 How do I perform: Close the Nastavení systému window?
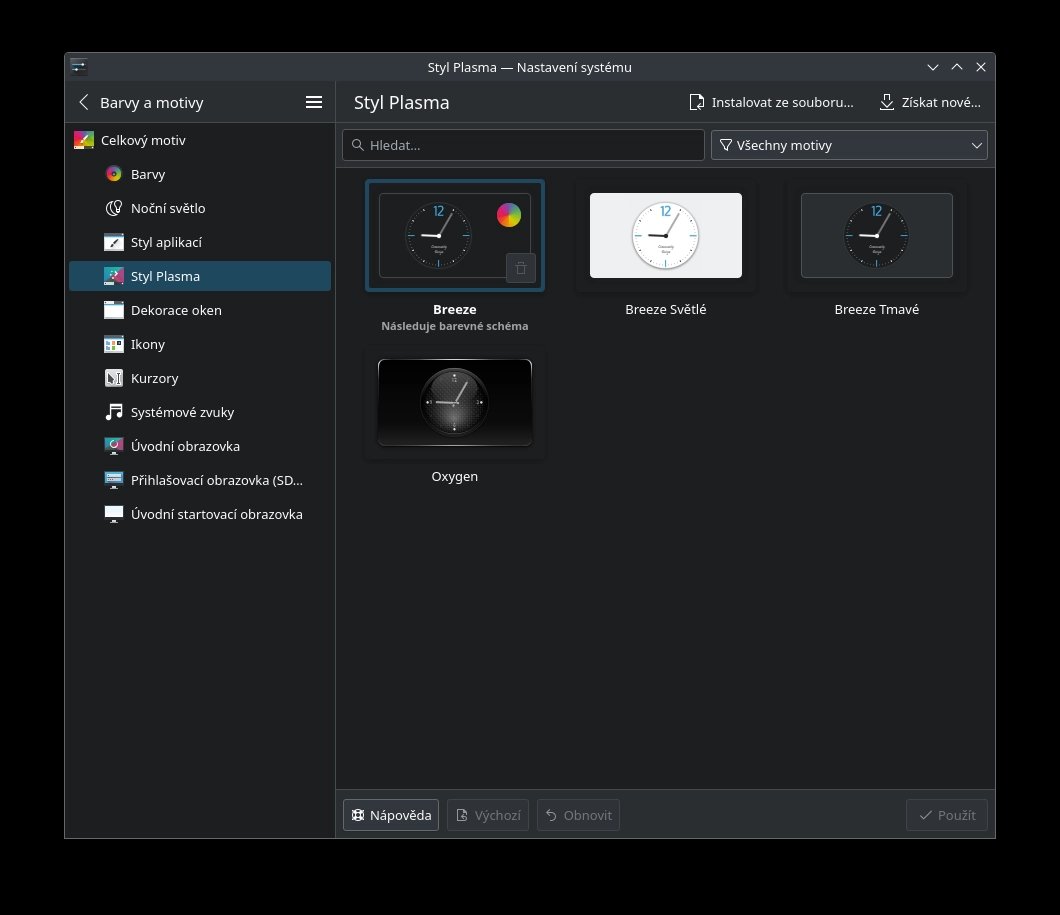coord(981,67)
